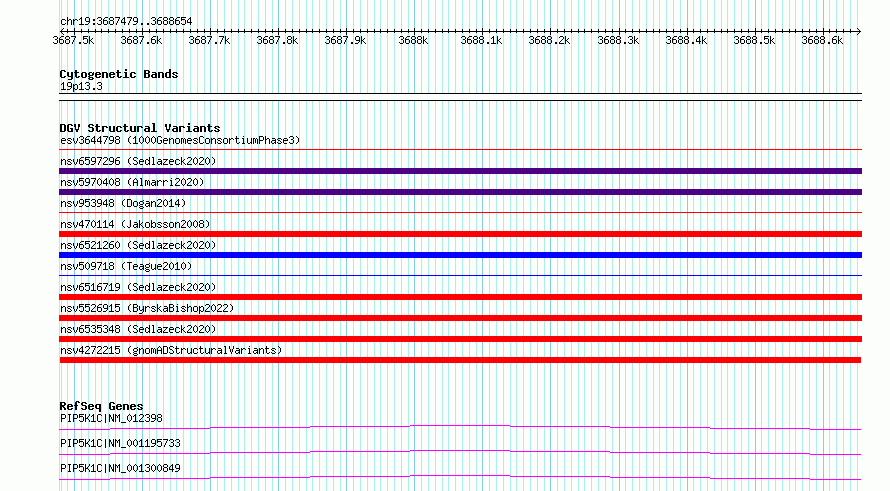The image size is (890, 491).
Task: Open variant nsv470114 (Jakobsson2008) label
Action: [x=135, y=224]
